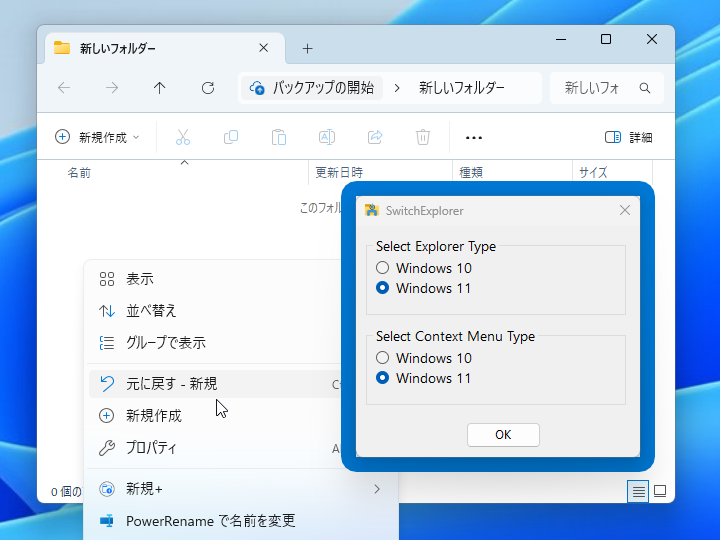This screenshot has height=540, width=720.
Task: Open the 新規作成 dropdown in toolbar
Action: click(x=97, y=137)
